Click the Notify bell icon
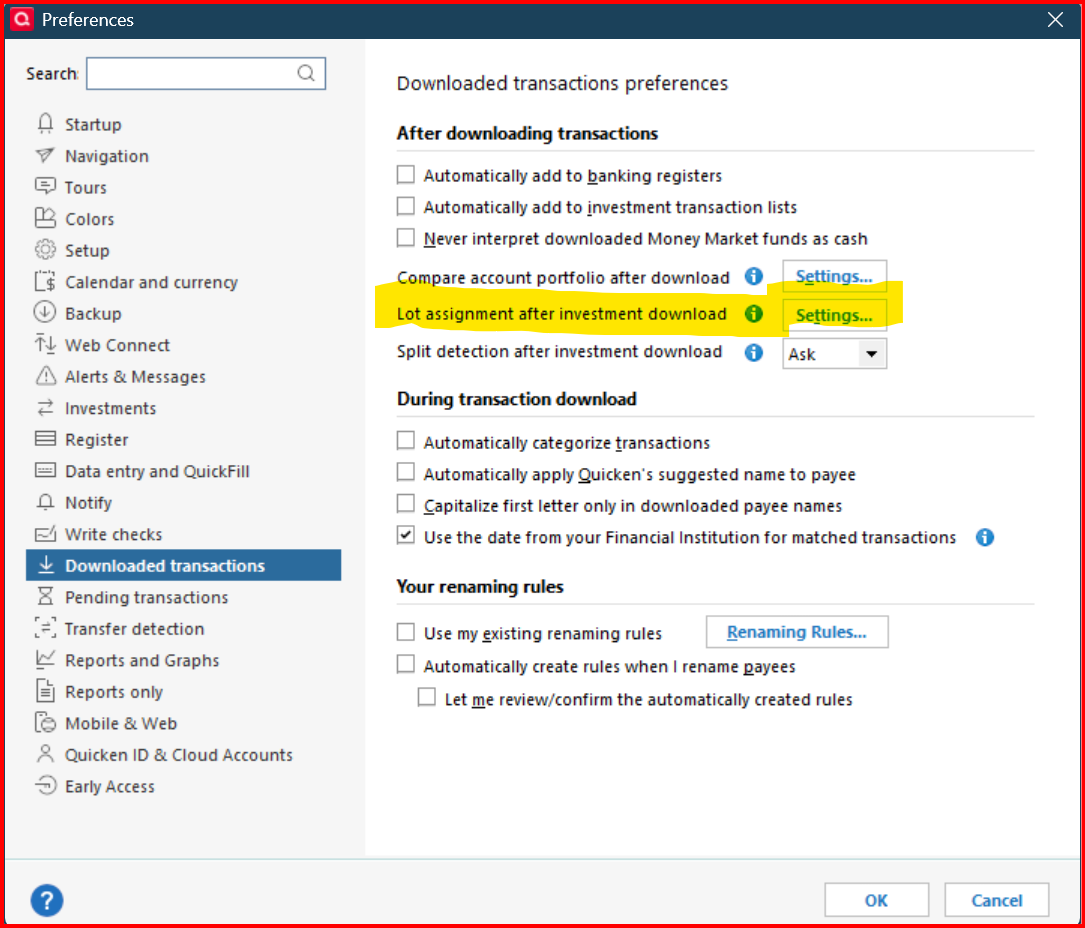This screenshot has height=928, width=1085. [45, 502]
